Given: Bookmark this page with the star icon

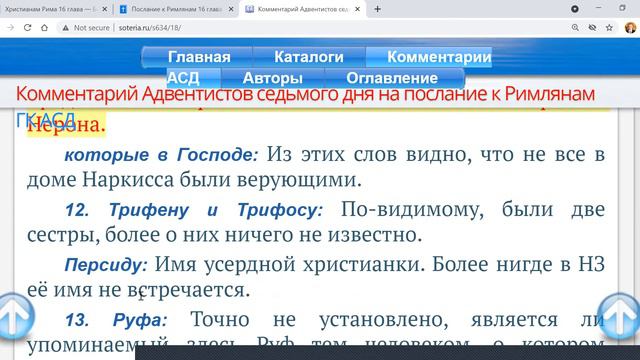Looking at the screenshot, I should (x=609, y=28).
